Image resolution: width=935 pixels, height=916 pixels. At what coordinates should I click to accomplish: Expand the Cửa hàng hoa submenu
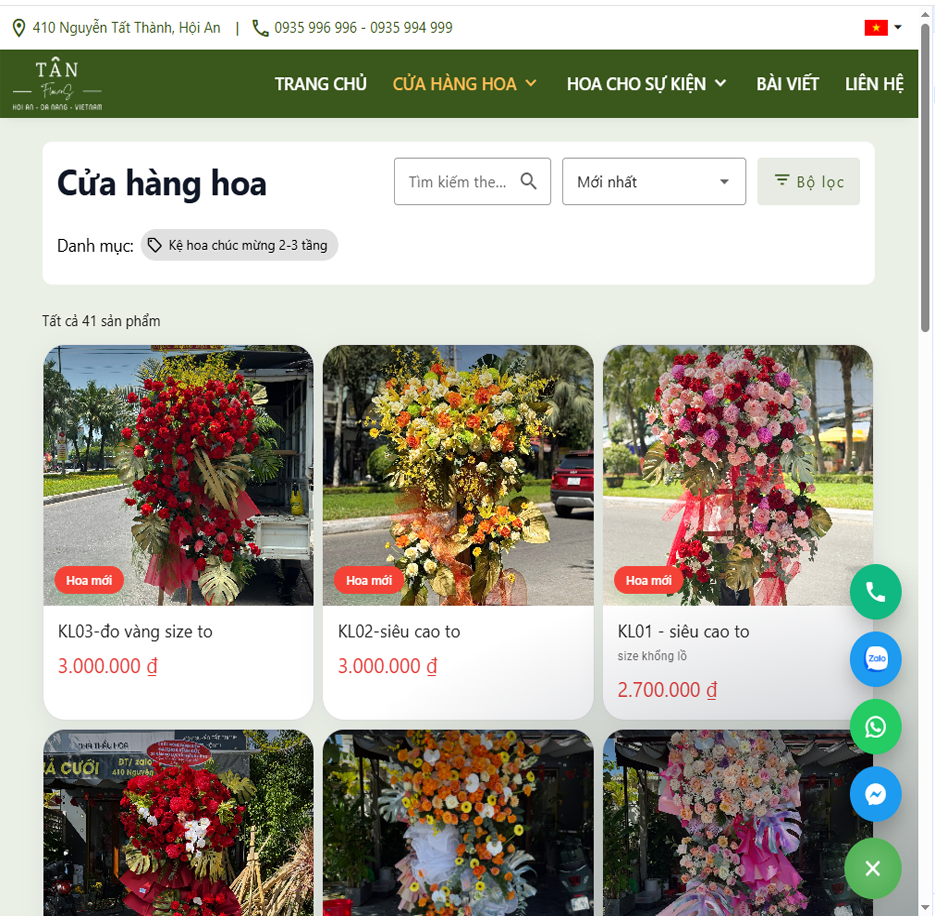pyautogui.click(x=531, y=84)
